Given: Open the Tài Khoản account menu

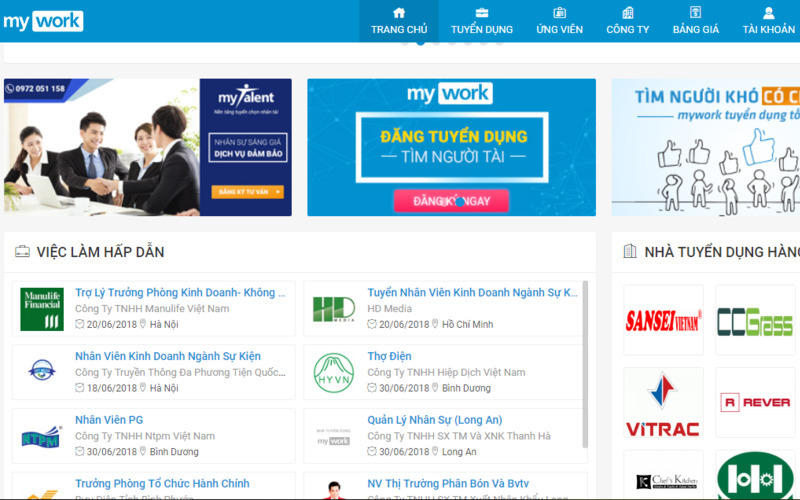Looking at the screenshot, I should coord(768,21).
